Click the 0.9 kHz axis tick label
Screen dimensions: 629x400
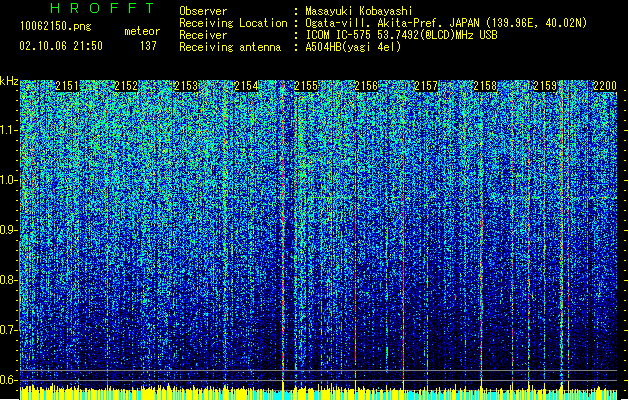9,230
